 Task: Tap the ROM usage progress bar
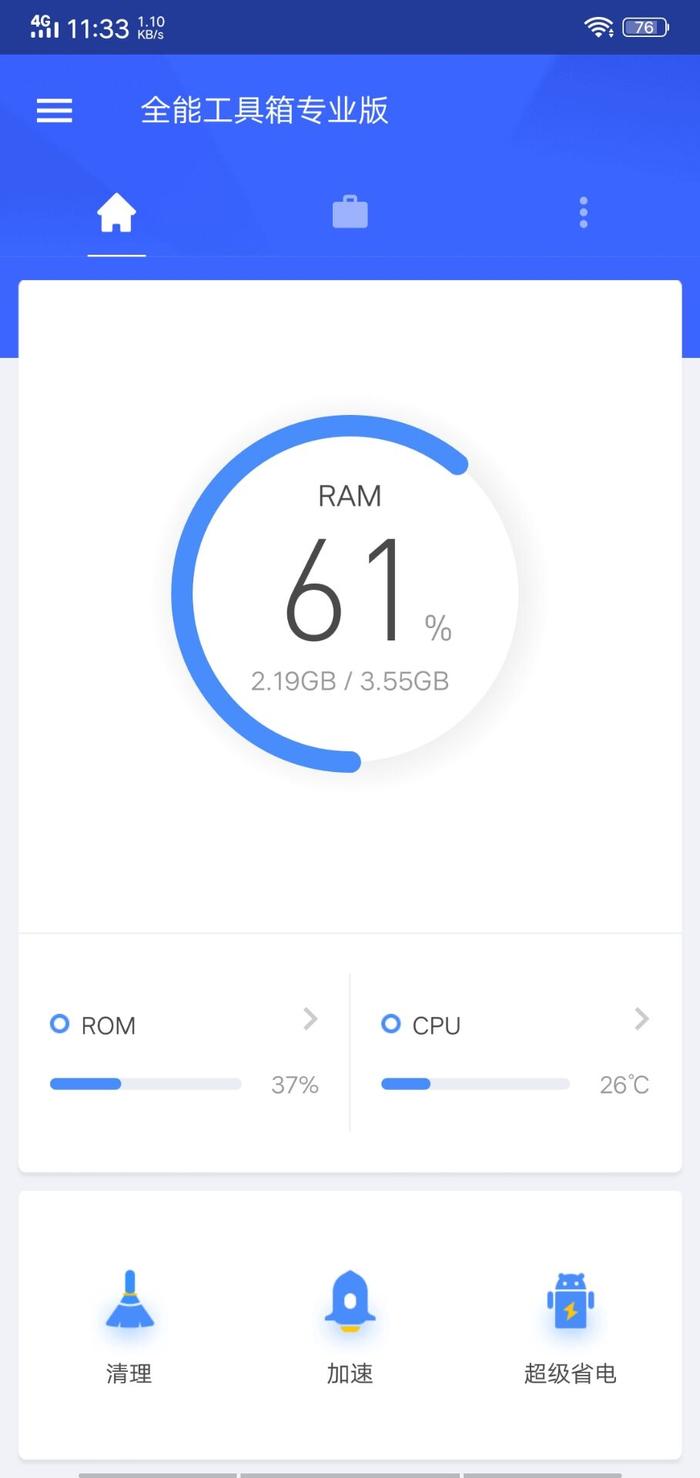point(146,1084)
